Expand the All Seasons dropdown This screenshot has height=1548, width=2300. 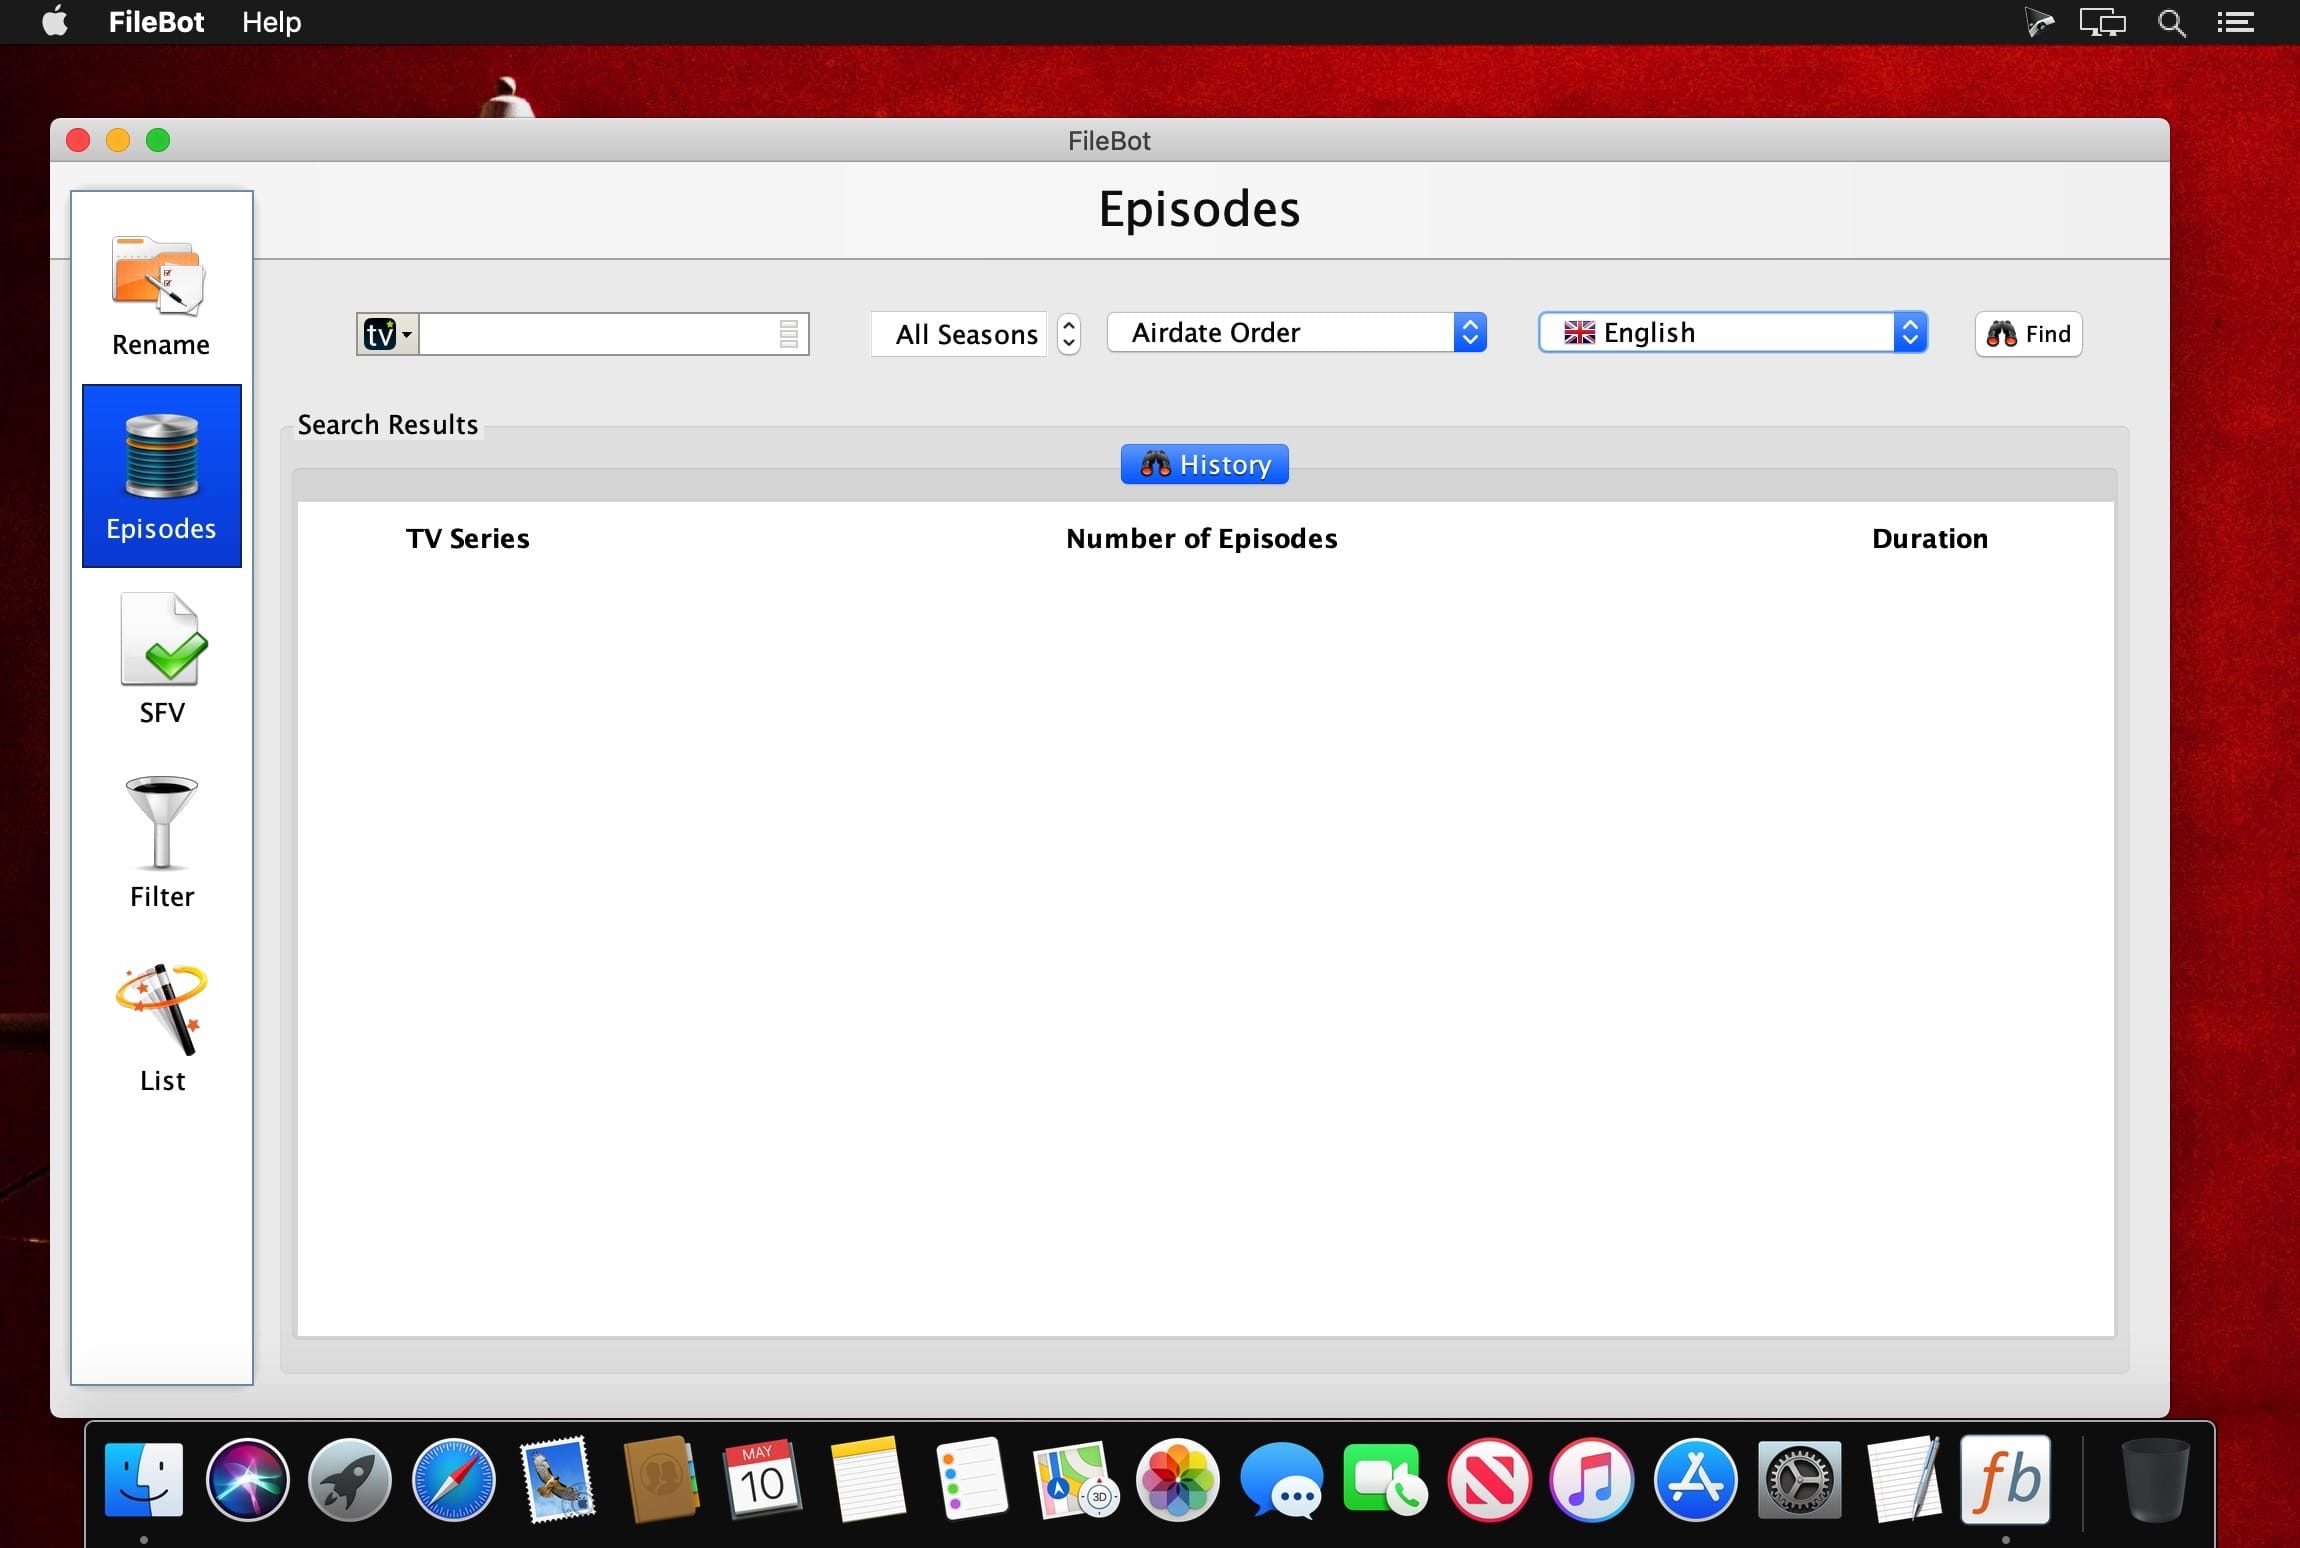1071,333
